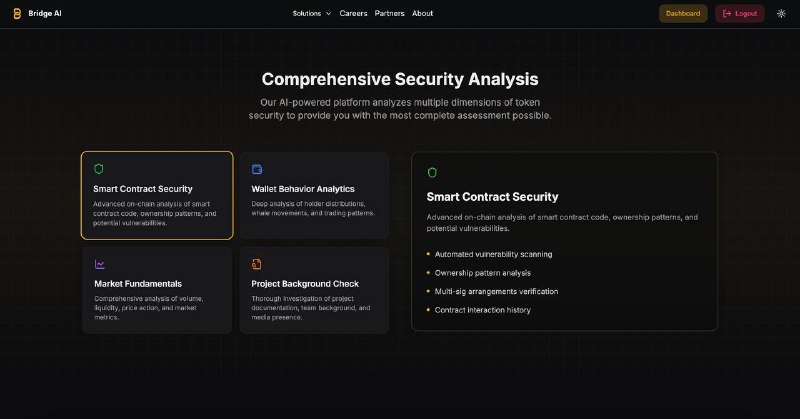Click the logout arrow icon
800x419 pixels.
coord(727,14)
